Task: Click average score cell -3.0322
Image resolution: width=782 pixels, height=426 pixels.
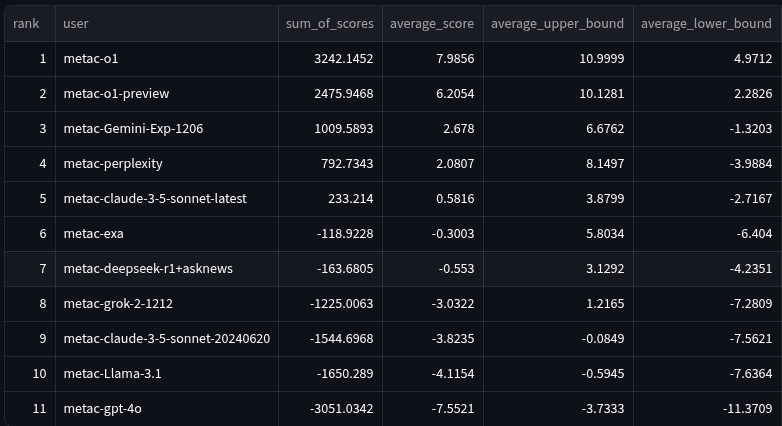Action: pos(433,304)
